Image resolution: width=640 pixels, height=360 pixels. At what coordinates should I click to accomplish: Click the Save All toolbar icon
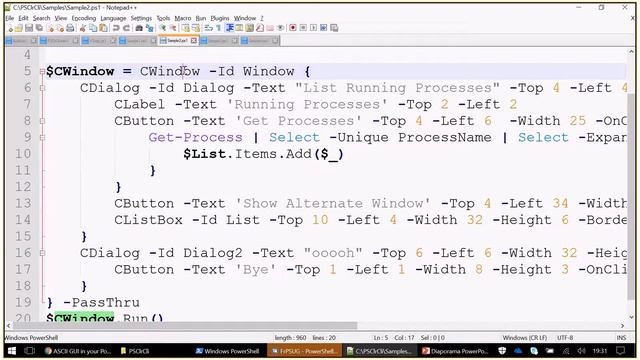click(39, 28)
